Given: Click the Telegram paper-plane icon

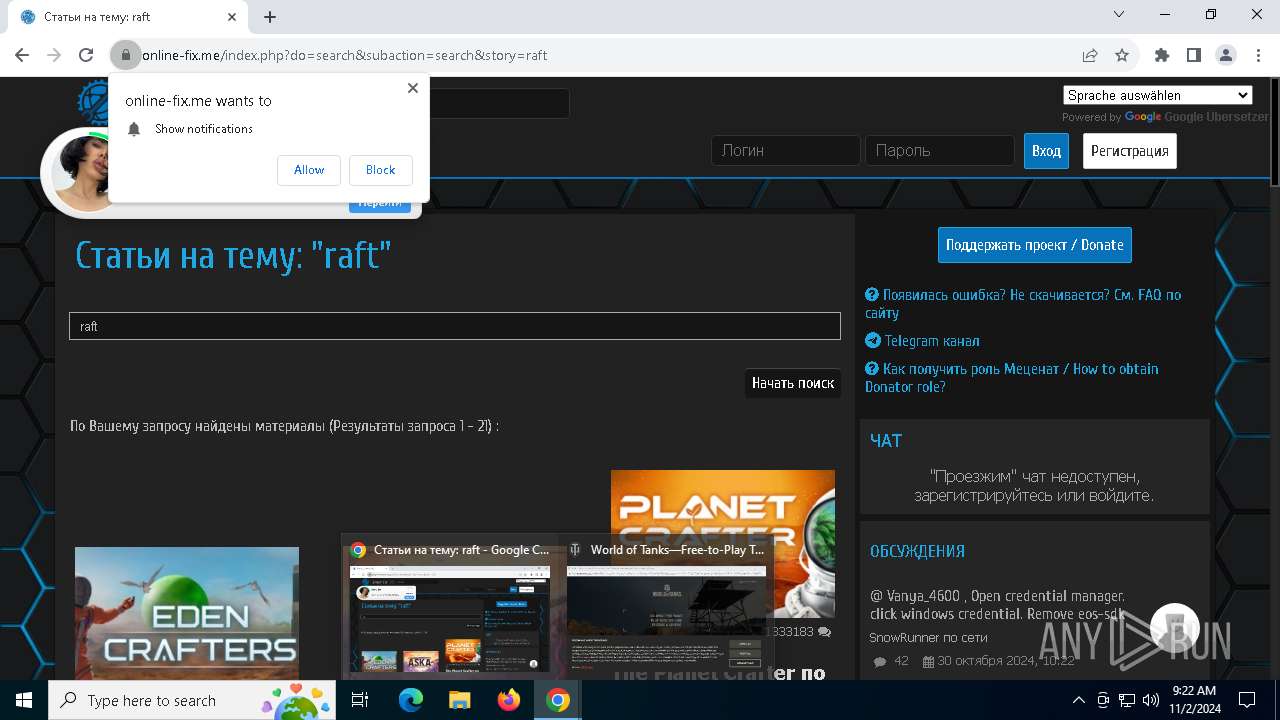Looking at the screenshot, I should tap(873, 340).
